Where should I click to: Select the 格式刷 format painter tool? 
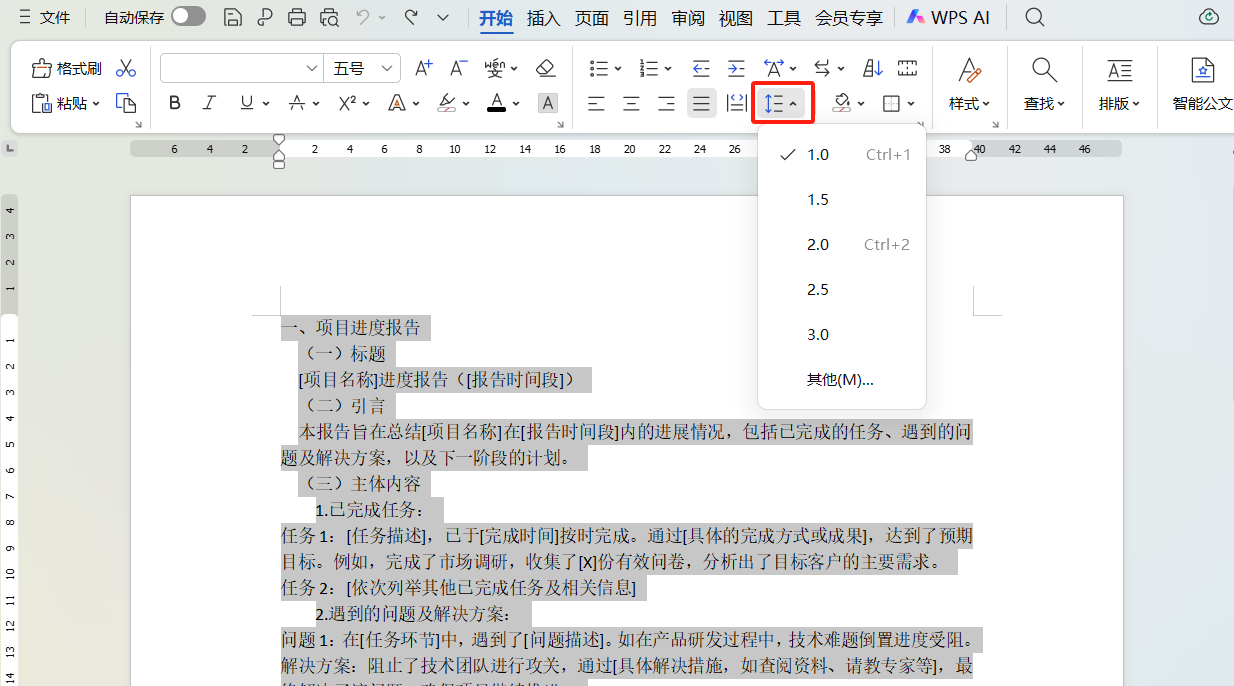click(x=66, y=67)
